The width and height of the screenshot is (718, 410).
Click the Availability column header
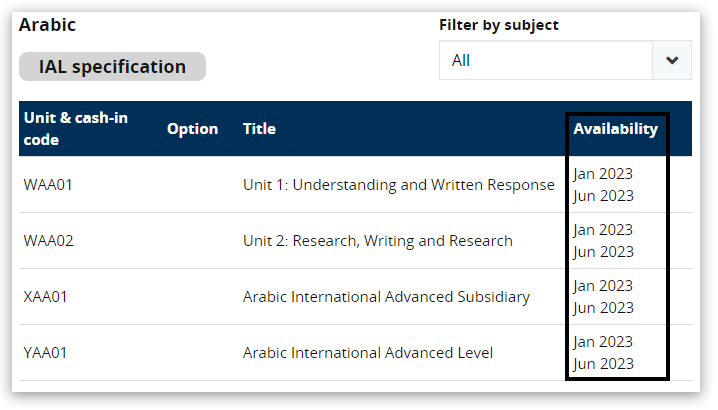tap(615, 129)
